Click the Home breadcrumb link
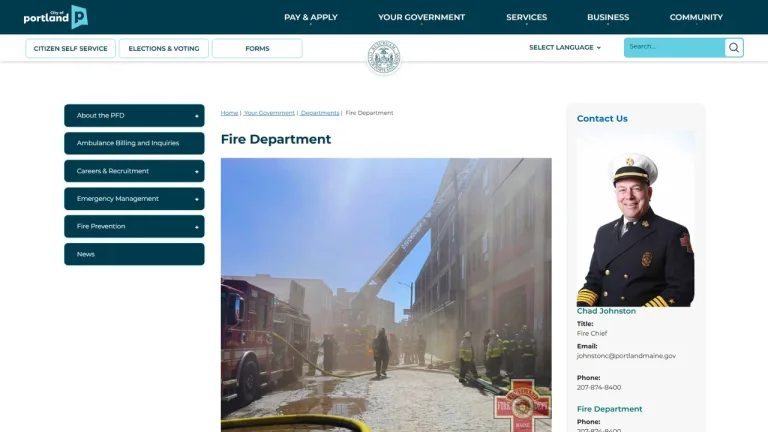768x432 pixels. point(229,113)
